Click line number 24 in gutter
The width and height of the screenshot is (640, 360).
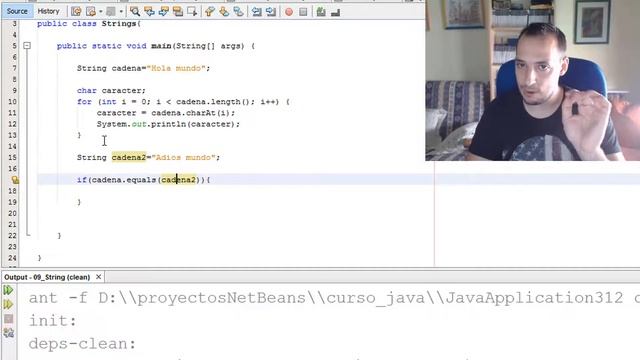tap(12, 258)
